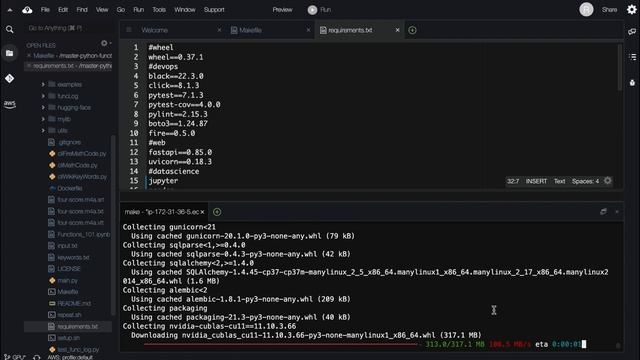Expand the utils folder
This screenshot has width=640, height=360.
point(43,130)
